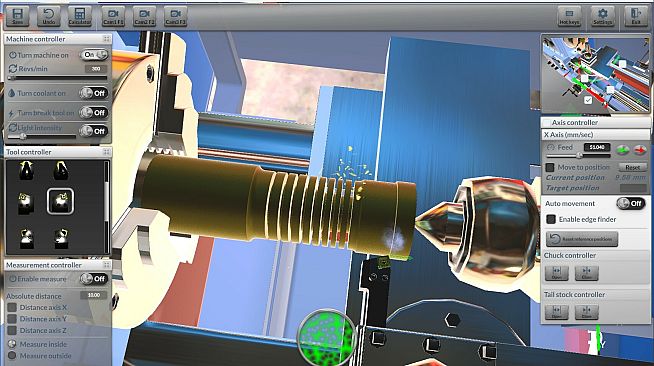Move X axis with green arrow
Screen dimensions: 654x366
[623, 149]
